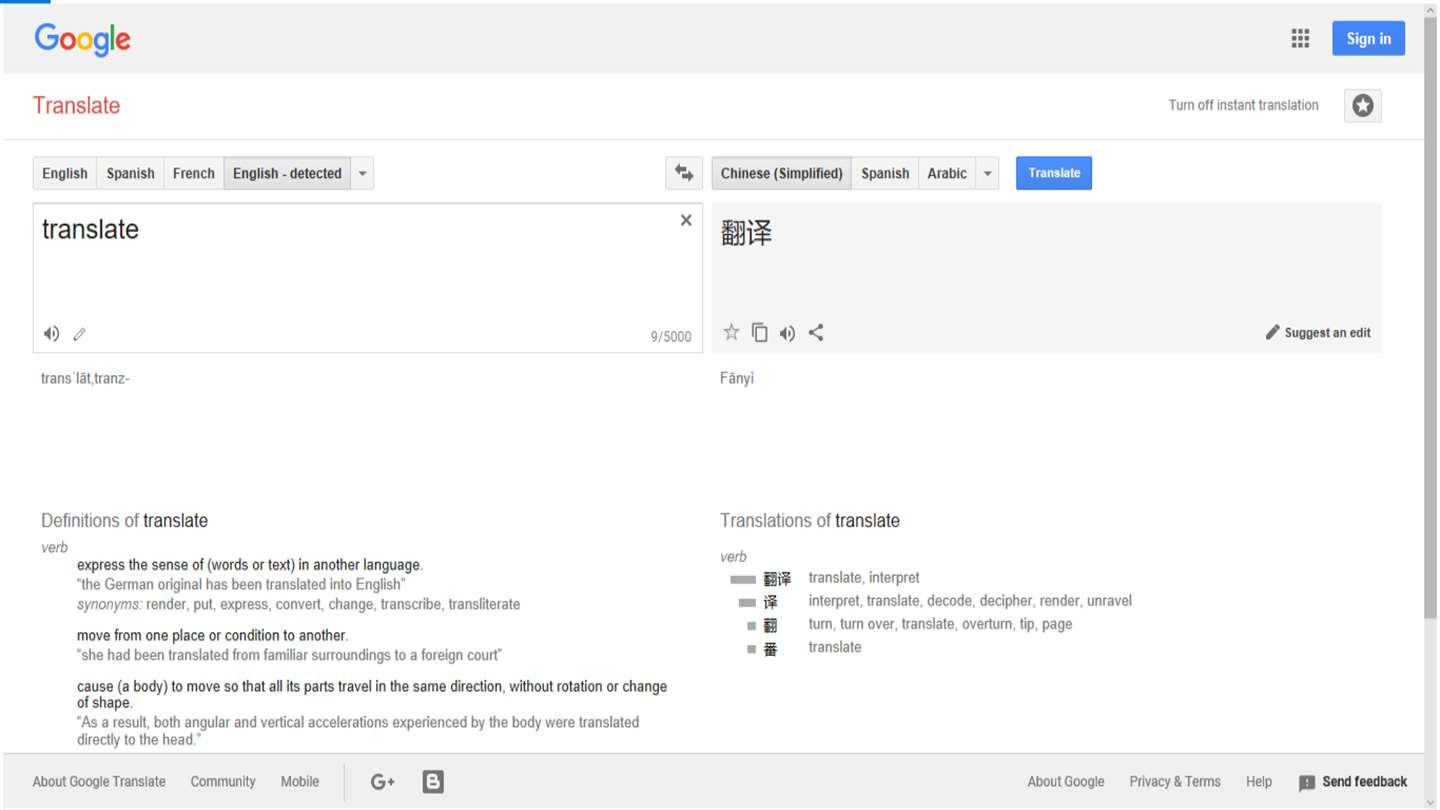Open the About Google link
The height and width of the screenshot is (810, 1440).
[x=1066, y=782]
